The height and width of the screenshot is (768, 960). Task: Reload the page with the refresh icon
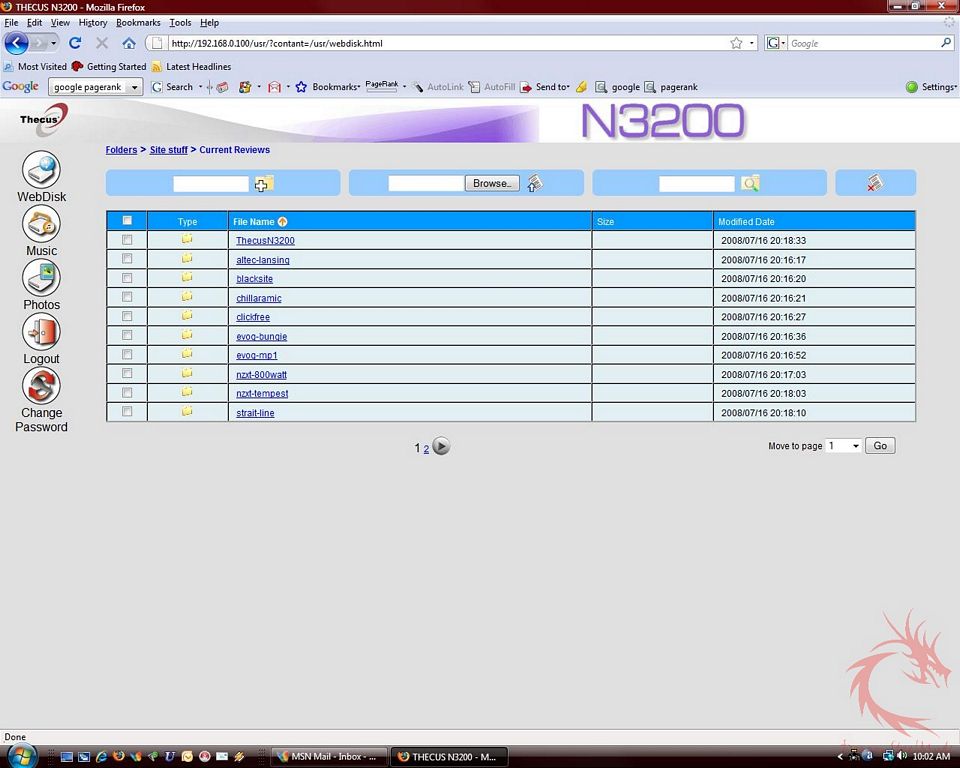[75, 43]
